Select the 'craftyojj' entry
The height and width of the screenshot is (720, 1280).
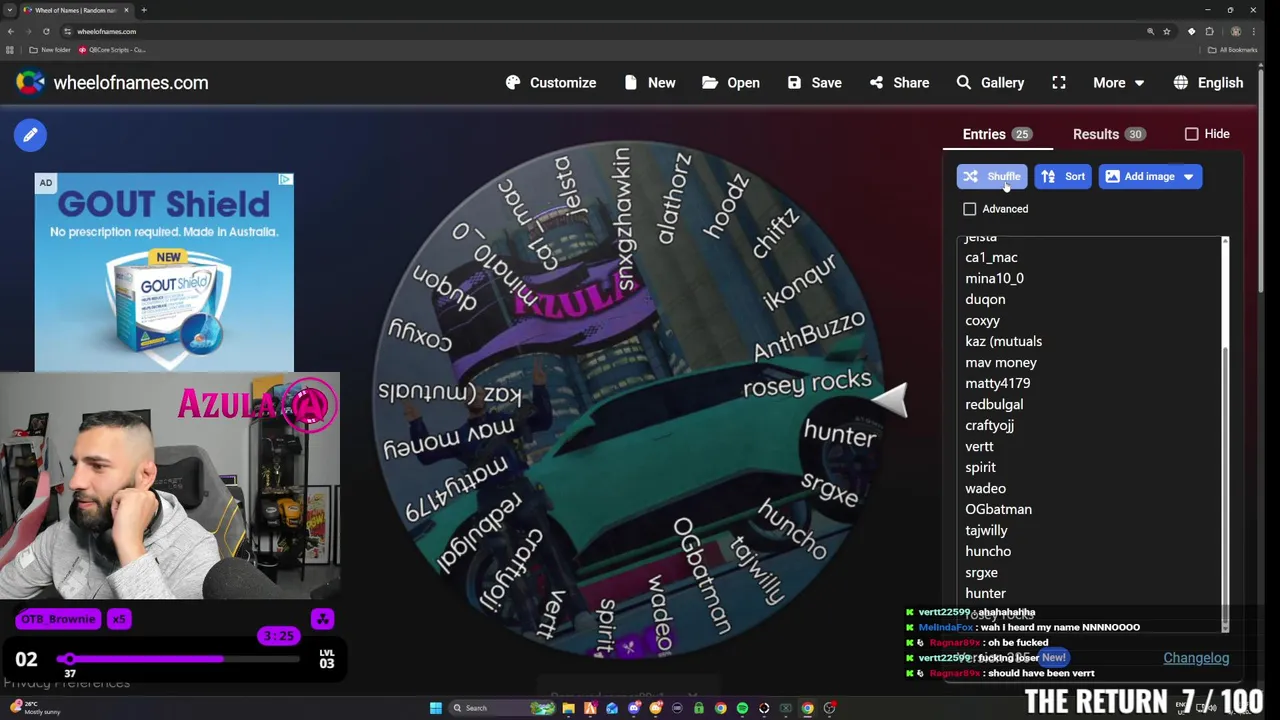click(989, 425)
